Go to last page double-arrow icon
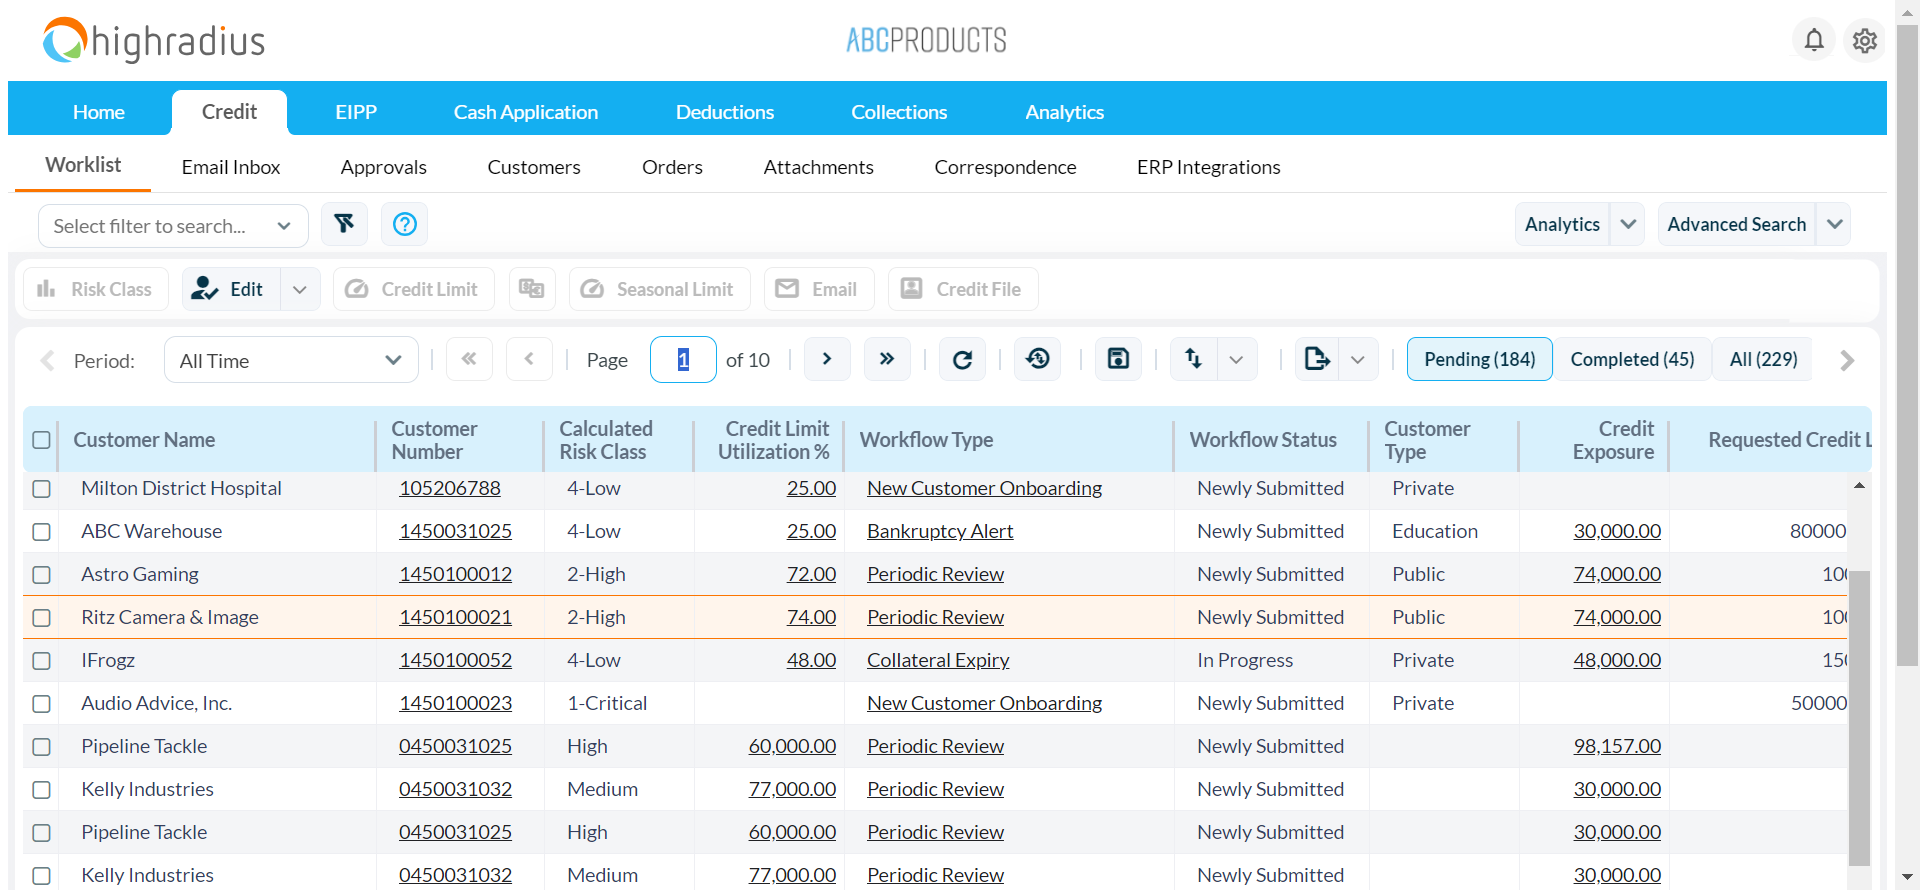 (886, 359)
